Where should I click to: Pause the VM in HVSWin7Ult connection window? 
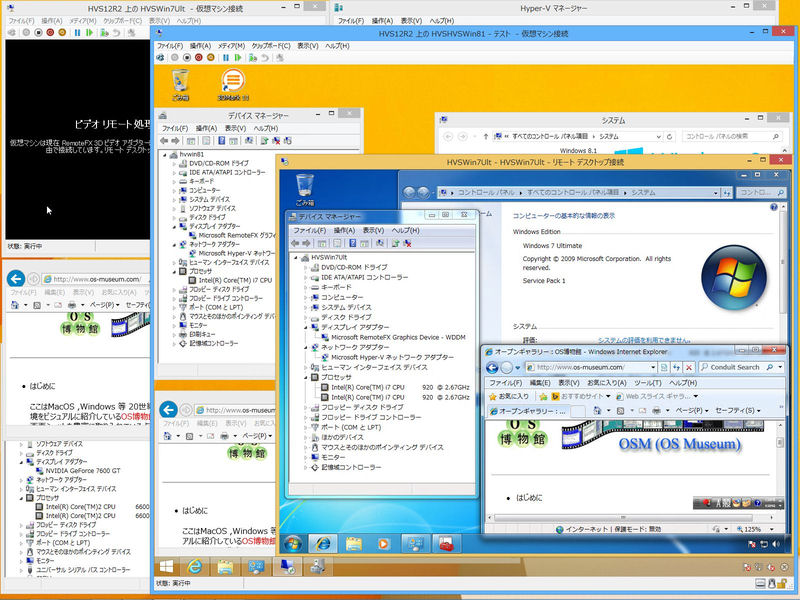[77, 33]
